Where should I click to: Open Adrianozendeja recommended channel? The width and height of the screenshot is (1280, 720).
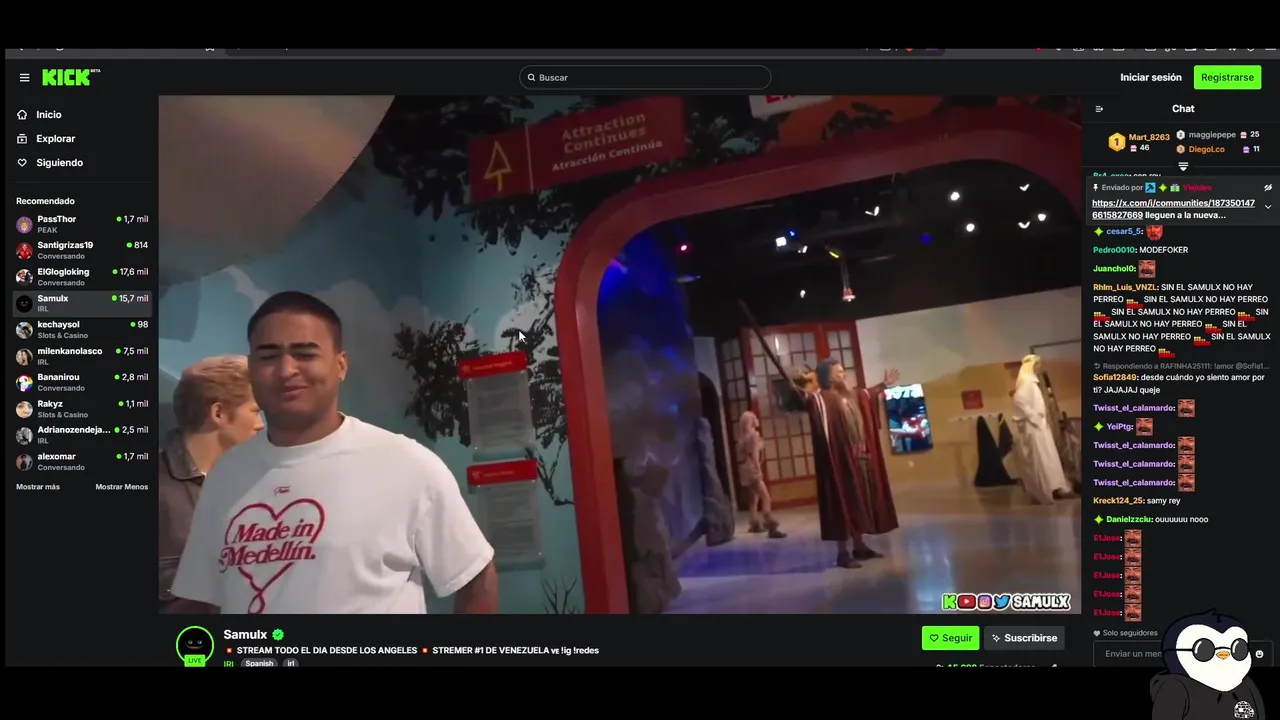[82, 435]
